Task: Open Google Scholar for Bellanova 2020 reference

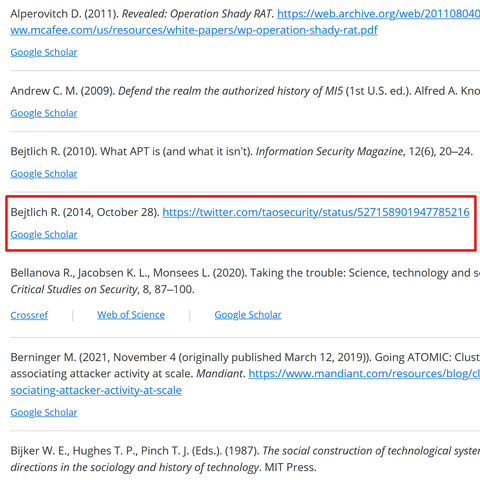Action: tap(248, 315)
